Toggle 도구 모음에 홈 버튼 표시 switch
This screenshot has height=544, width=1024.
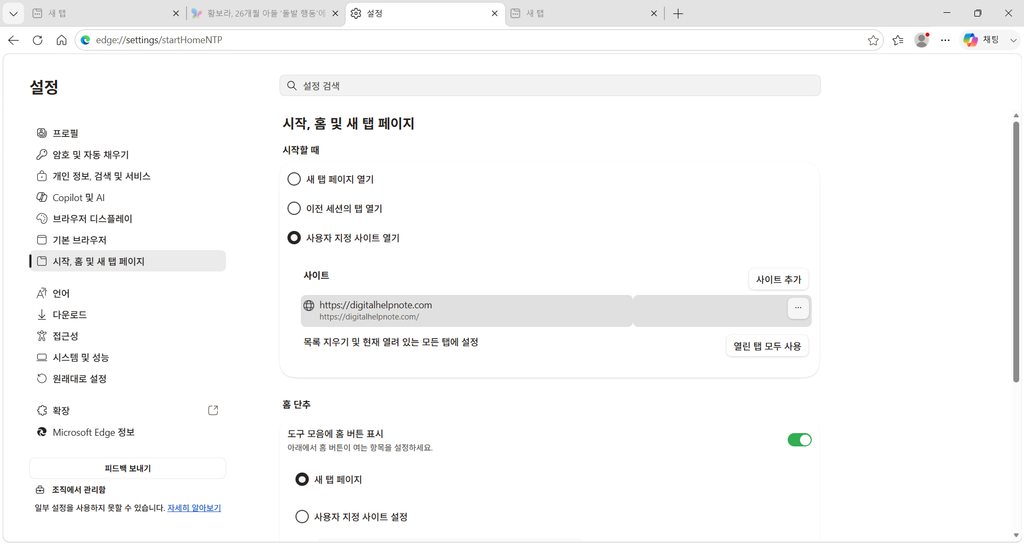tap(799, 440)
